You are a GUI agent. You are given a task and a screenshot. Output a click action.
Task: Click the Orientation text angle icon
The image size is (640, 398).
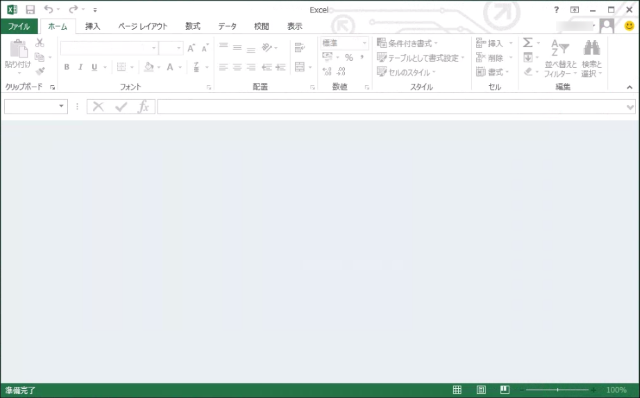click(x=267, y=47)
